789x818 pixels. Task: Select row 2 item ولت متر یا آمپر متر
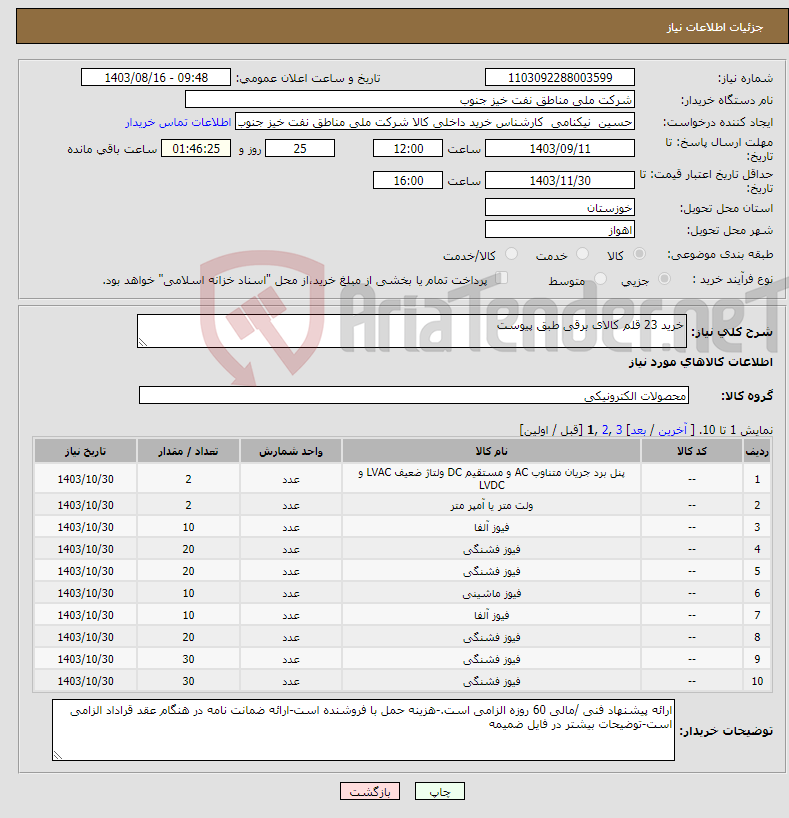click(x=491, y=505)
